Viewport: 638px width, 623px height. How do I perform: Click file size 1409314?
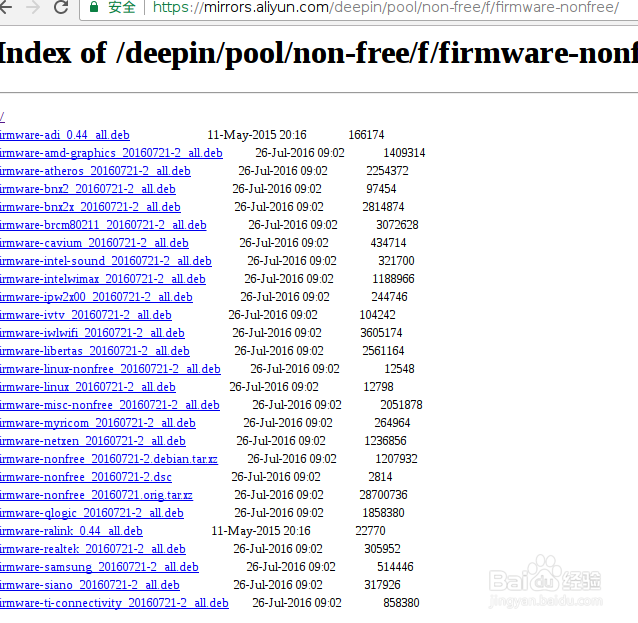tap(404, 153)
